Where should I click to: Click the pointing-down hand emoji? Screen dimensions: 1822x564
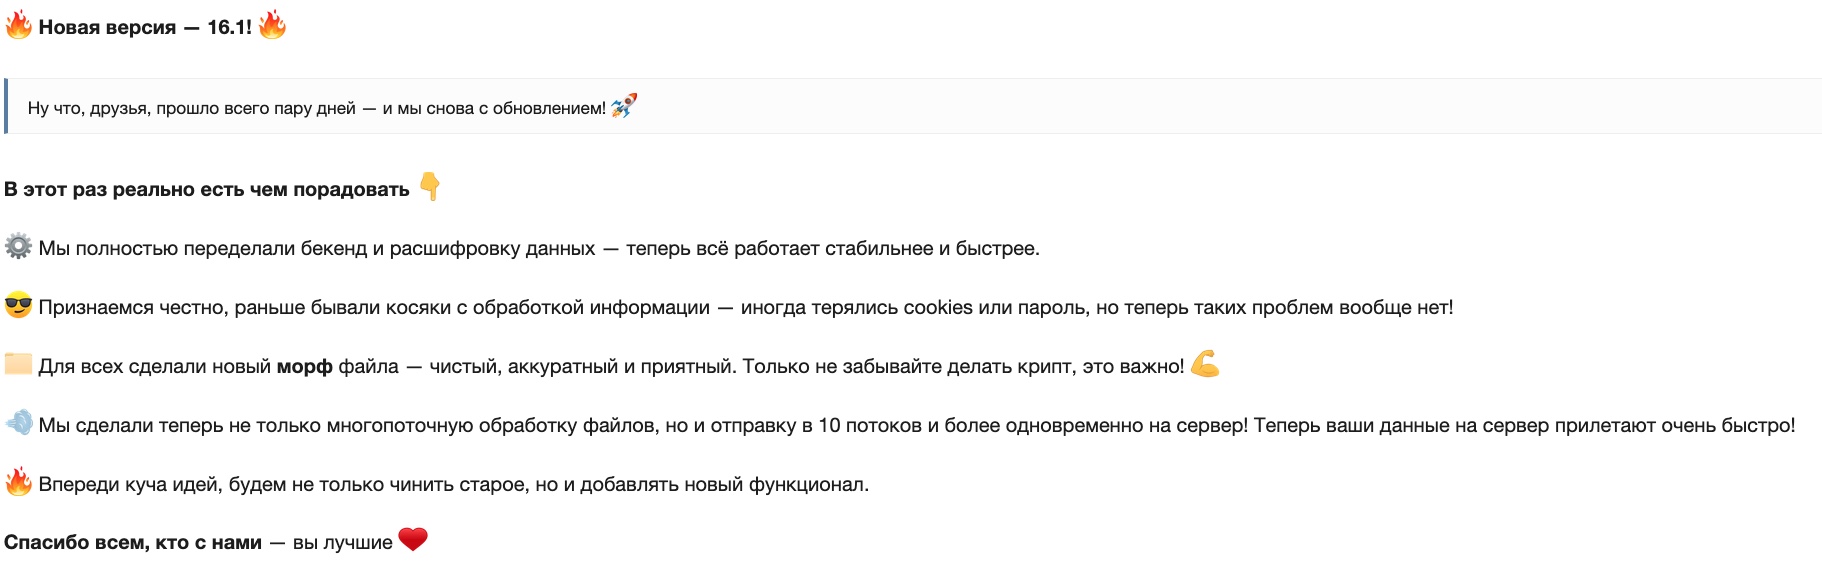[430, 187]
